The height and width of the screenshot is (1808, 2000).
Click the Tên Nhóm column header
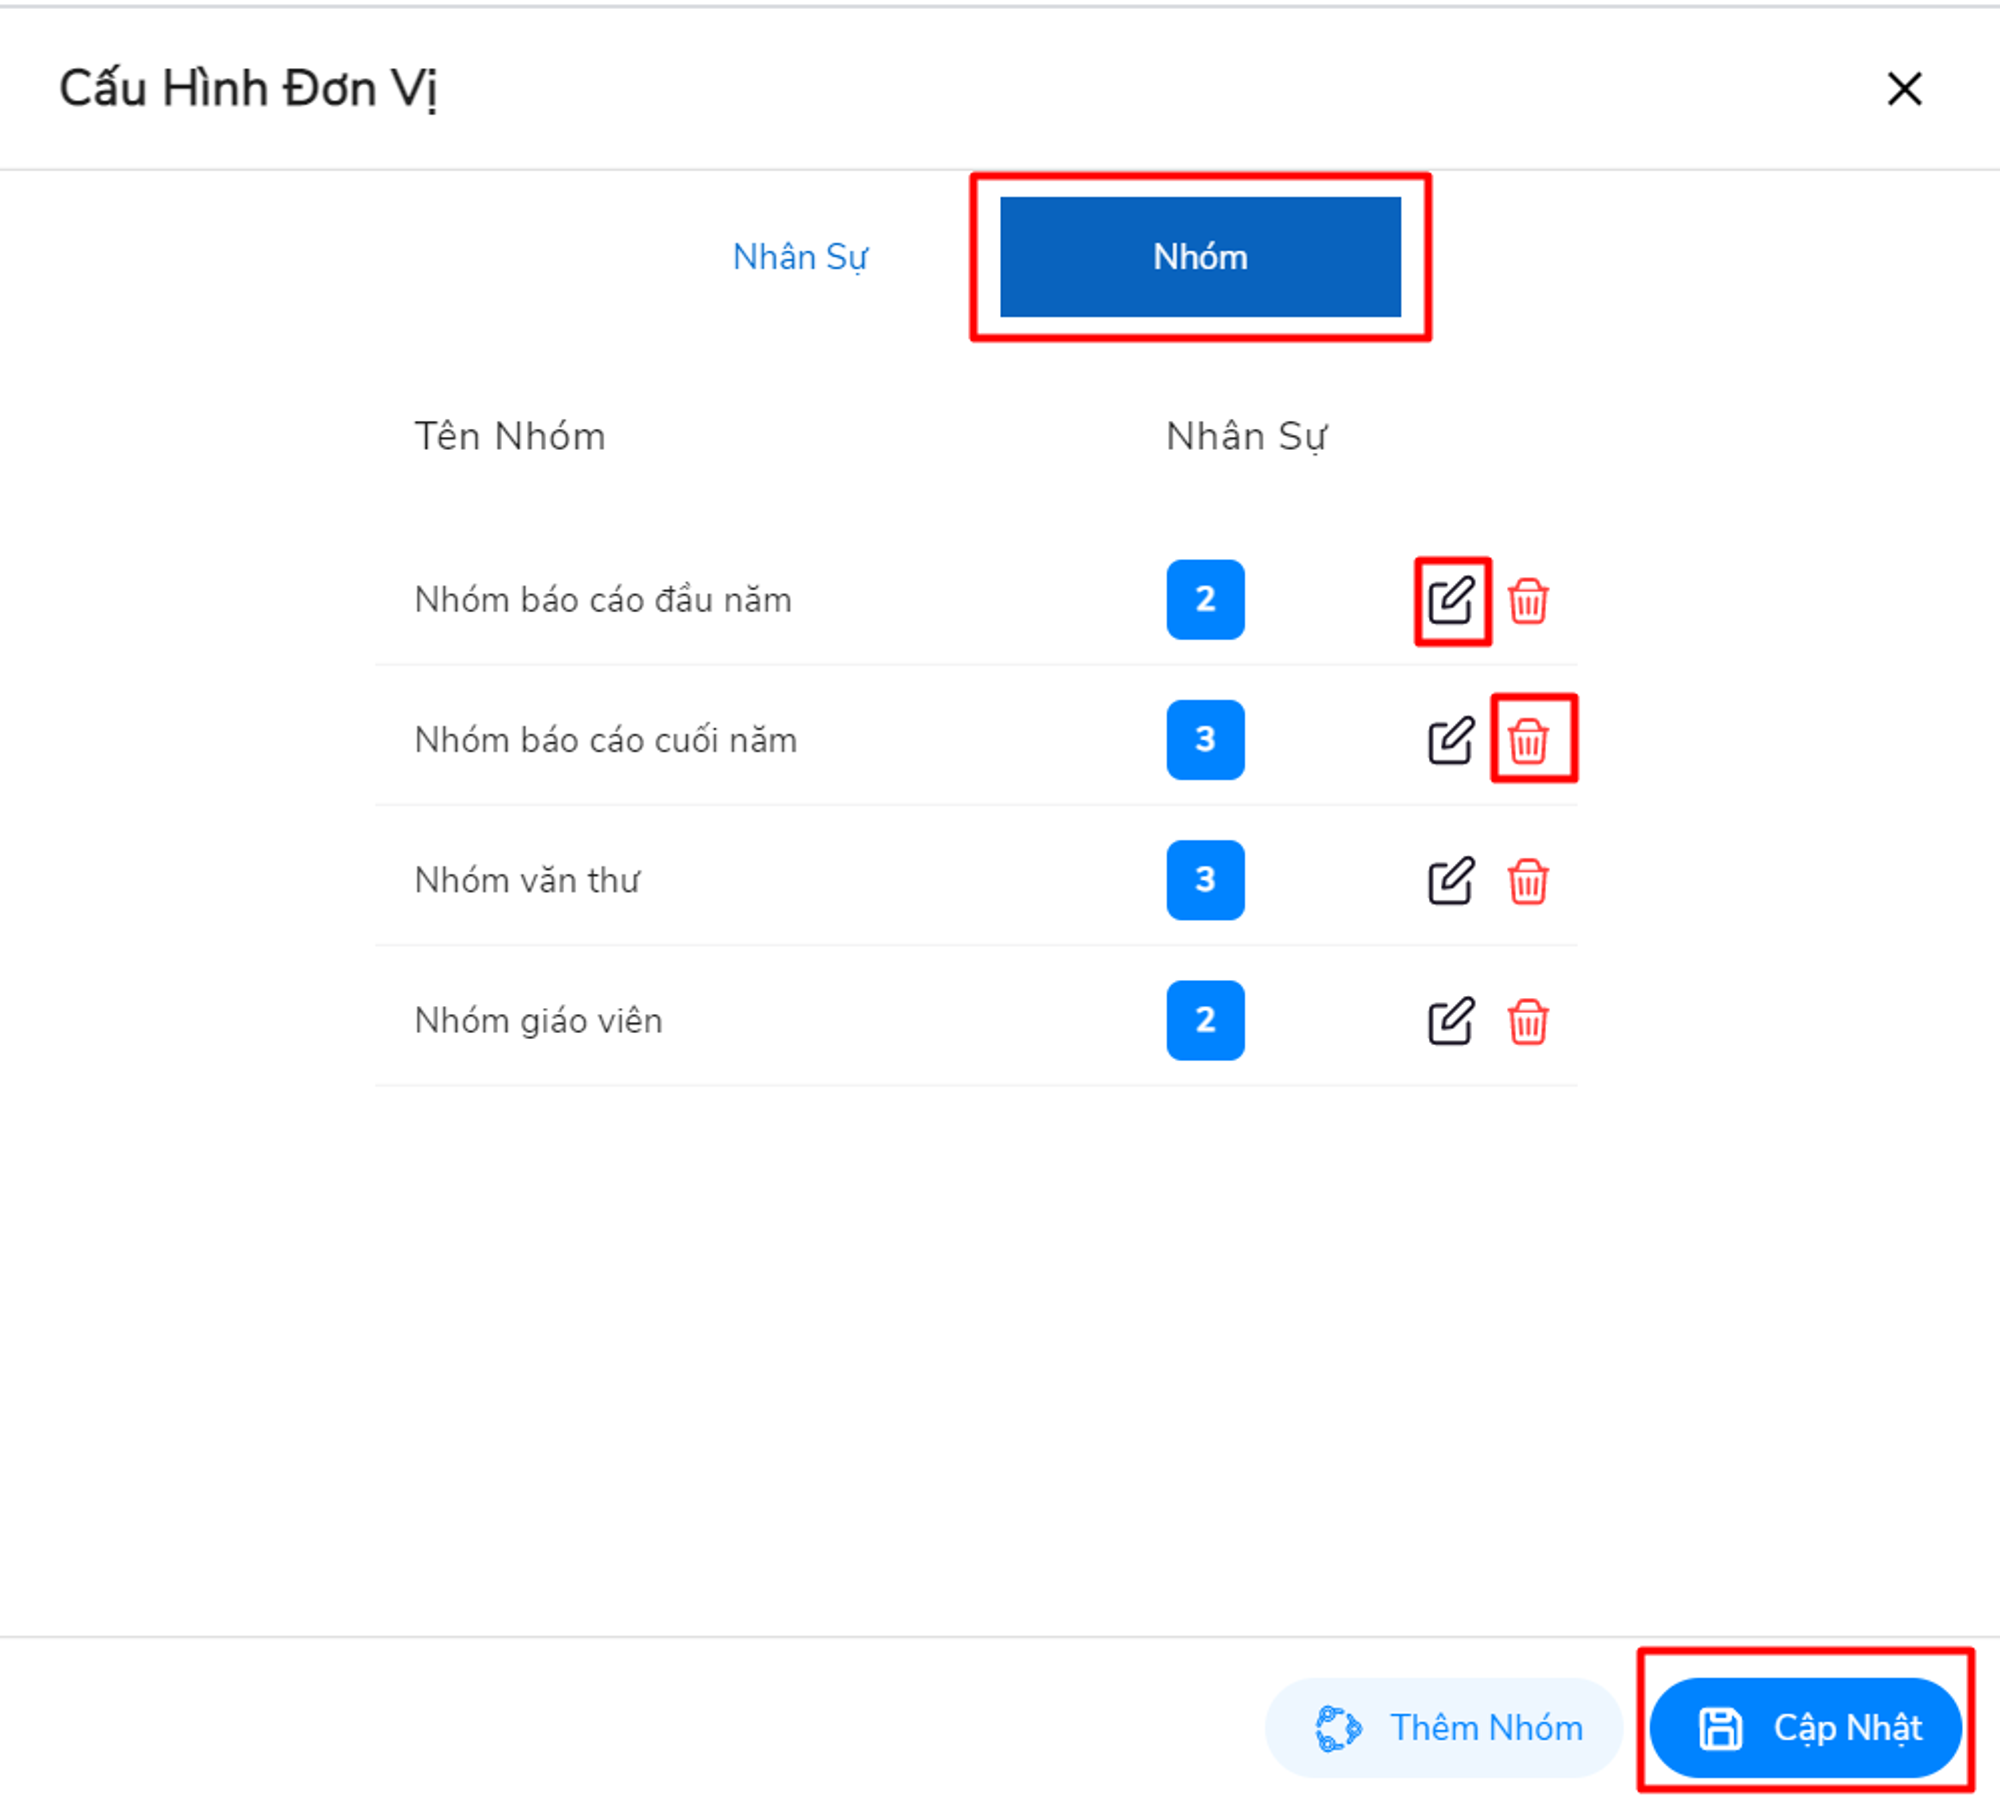point(510,437)
